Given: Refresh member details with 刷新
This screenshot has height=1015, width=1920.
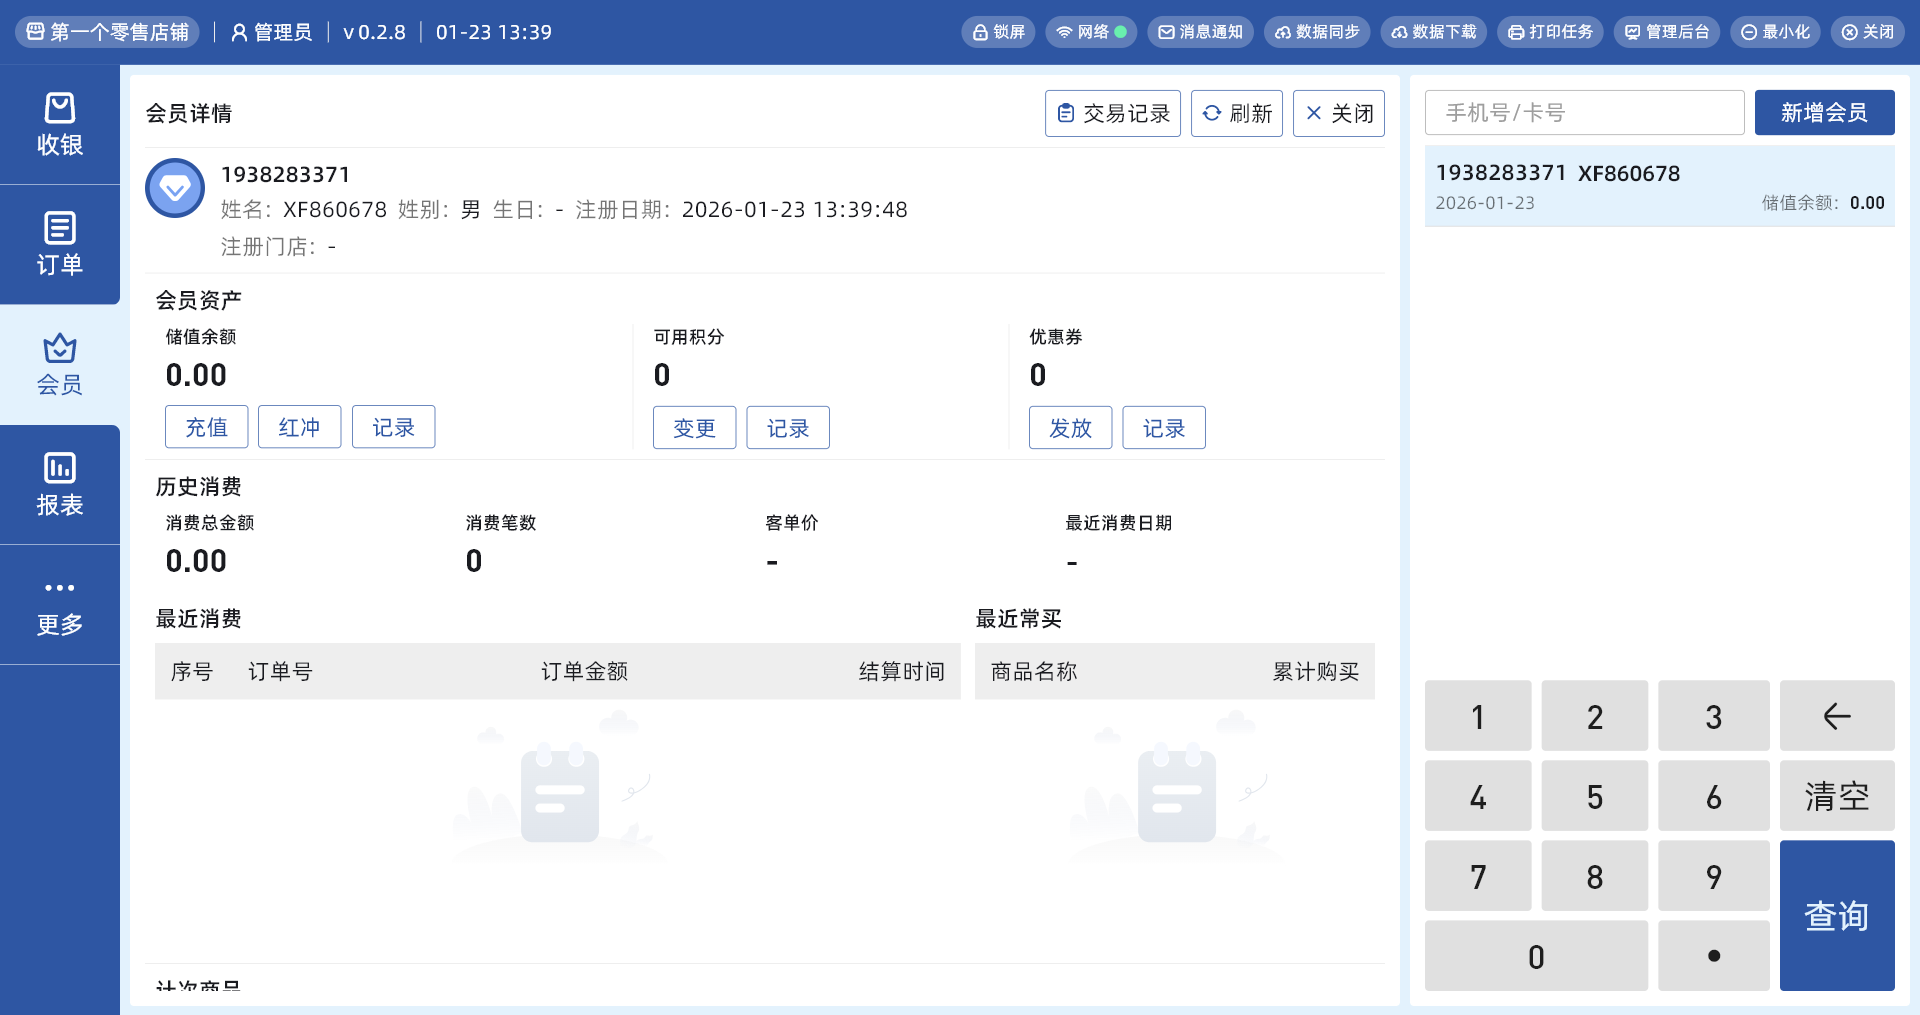Looking at the screenshot, I should click(x=1237, y=113).
